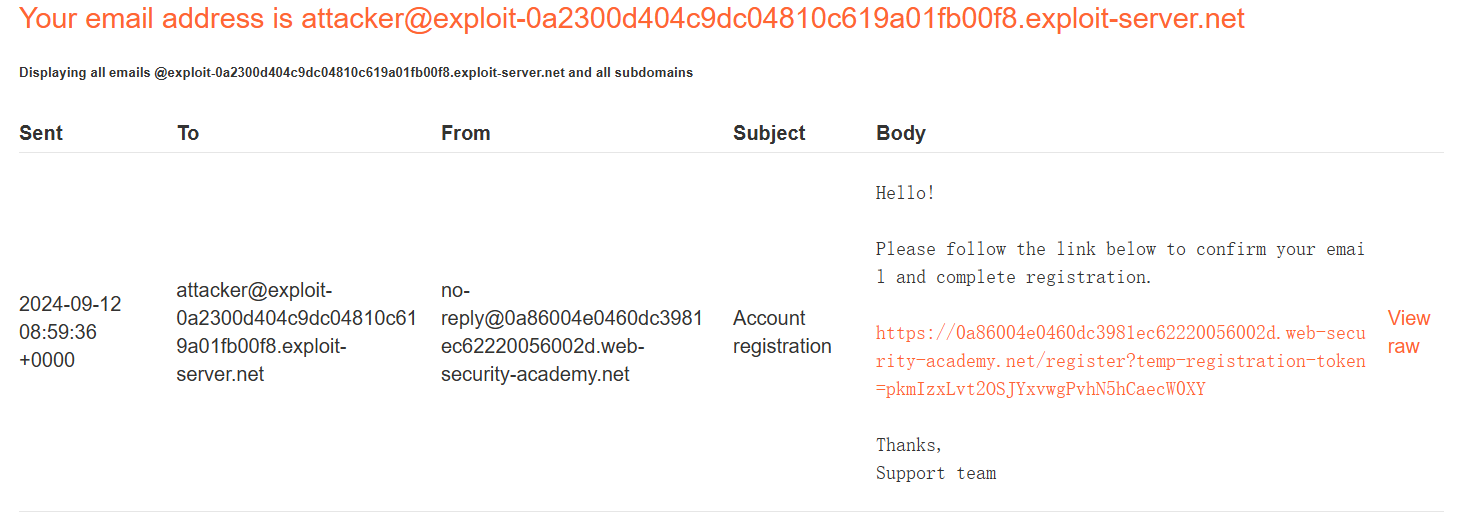Screen dimensions: 1471x515
Task: Click the Subject column header
Action: pyautogui.click(x=769, y=133)
